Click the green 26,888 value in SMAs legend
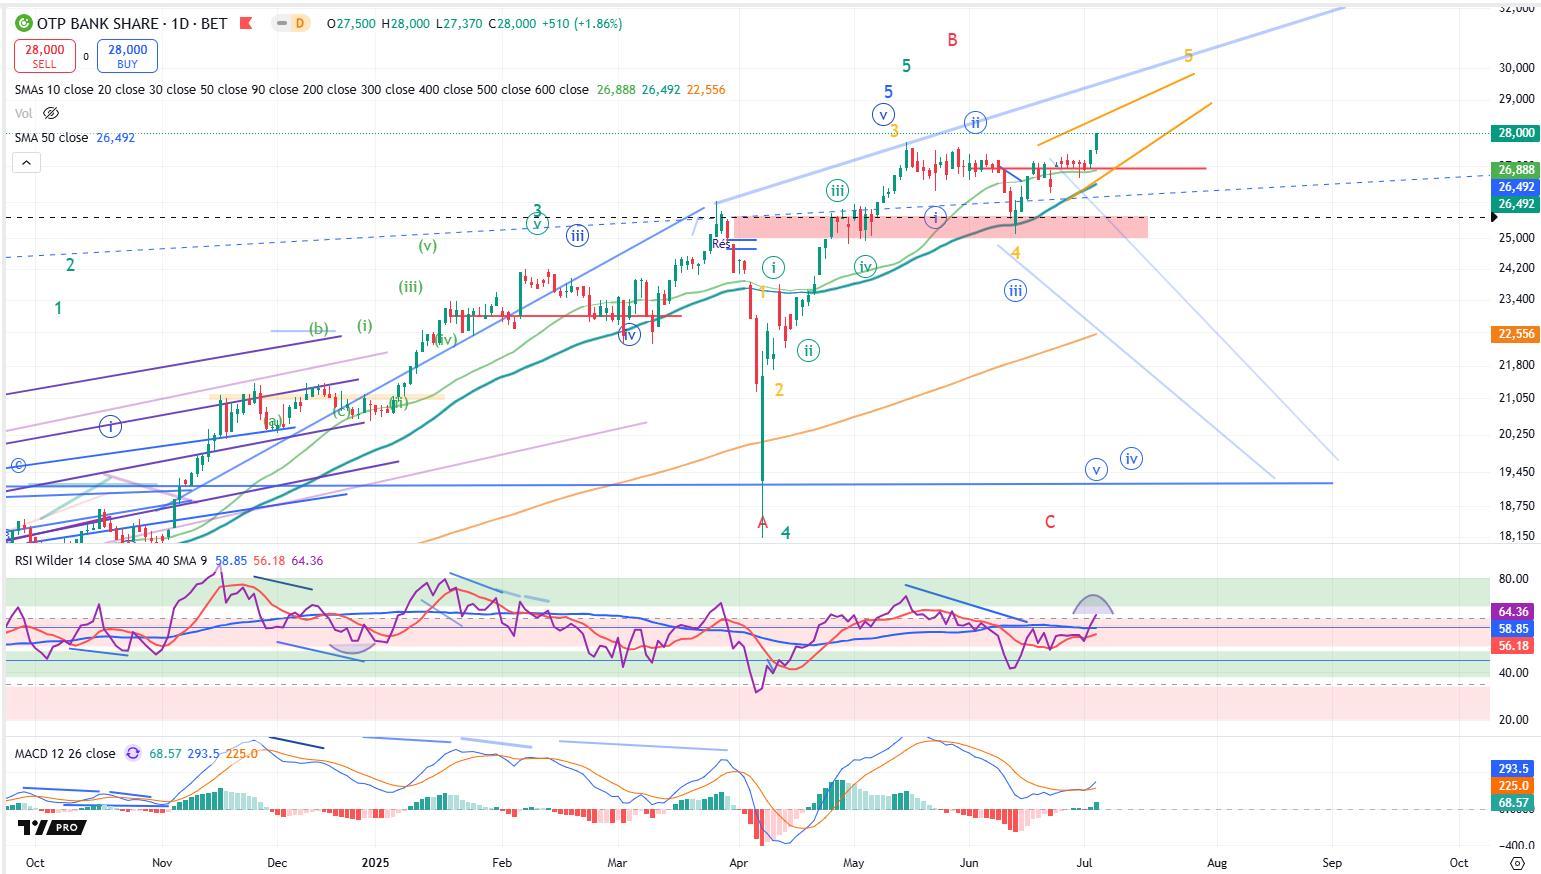Viewport: 1541px width, 874px height. pos(616,90)
